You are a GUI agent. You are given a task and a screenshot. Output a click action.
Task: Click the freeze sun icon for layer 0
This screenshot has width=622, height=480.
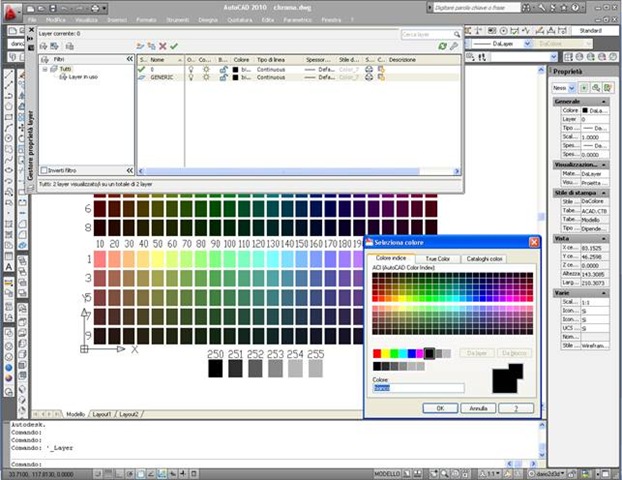click(x=206, y=69)
